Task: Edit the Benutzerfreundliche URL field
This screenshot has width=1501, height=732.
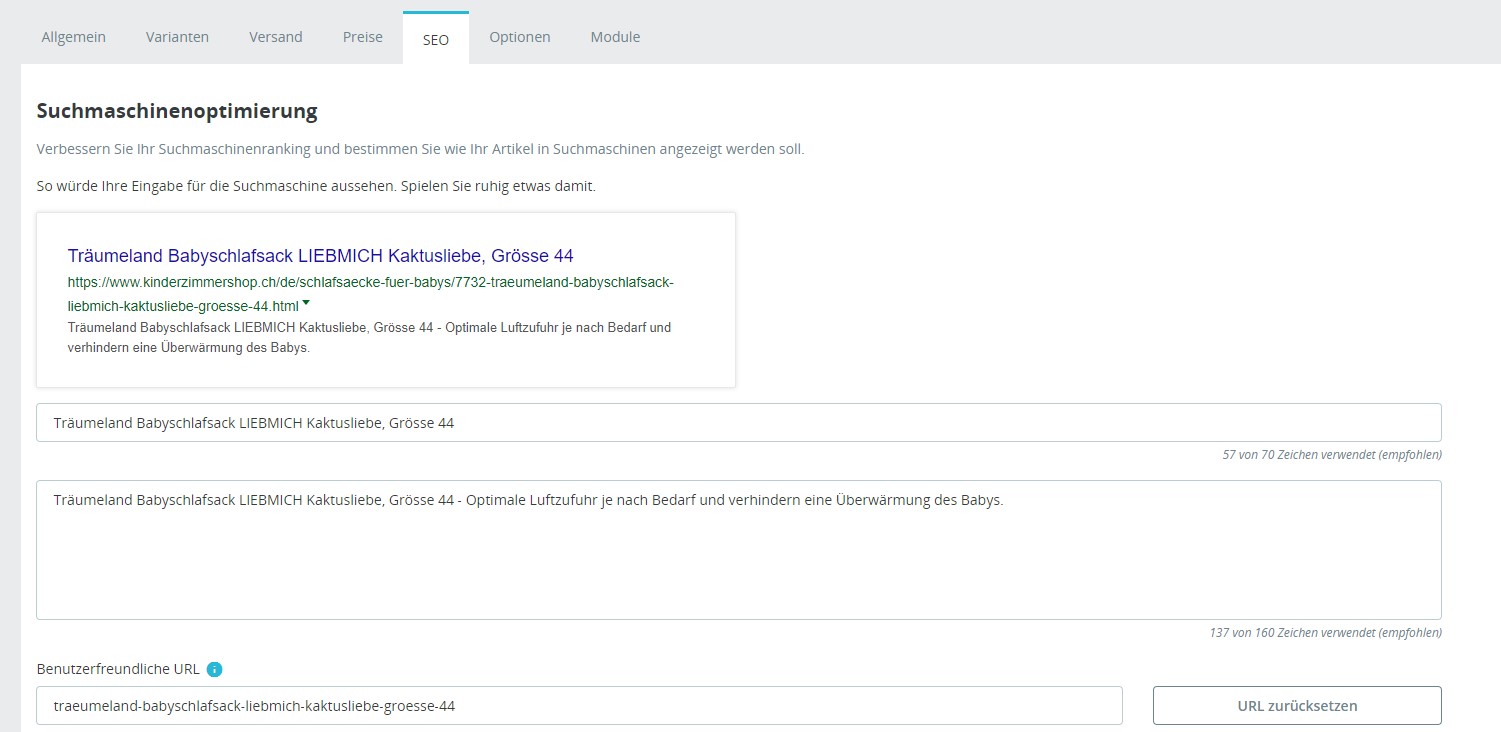Action: (x=579, y=705)
